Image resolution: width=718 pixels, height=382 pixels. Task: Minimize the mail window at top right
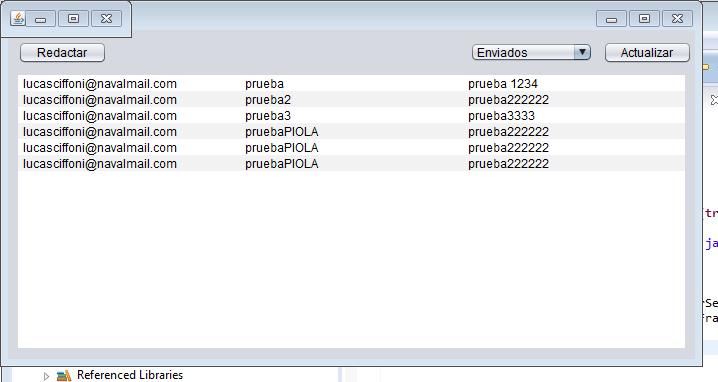point(611,19)
